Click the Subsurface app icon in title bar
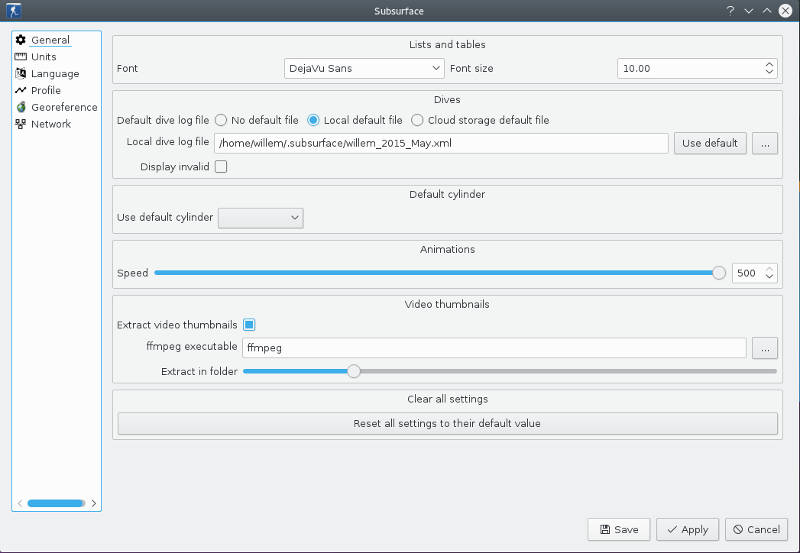The width and height of the screenshot is (800, 553). (x=14, y=10)
